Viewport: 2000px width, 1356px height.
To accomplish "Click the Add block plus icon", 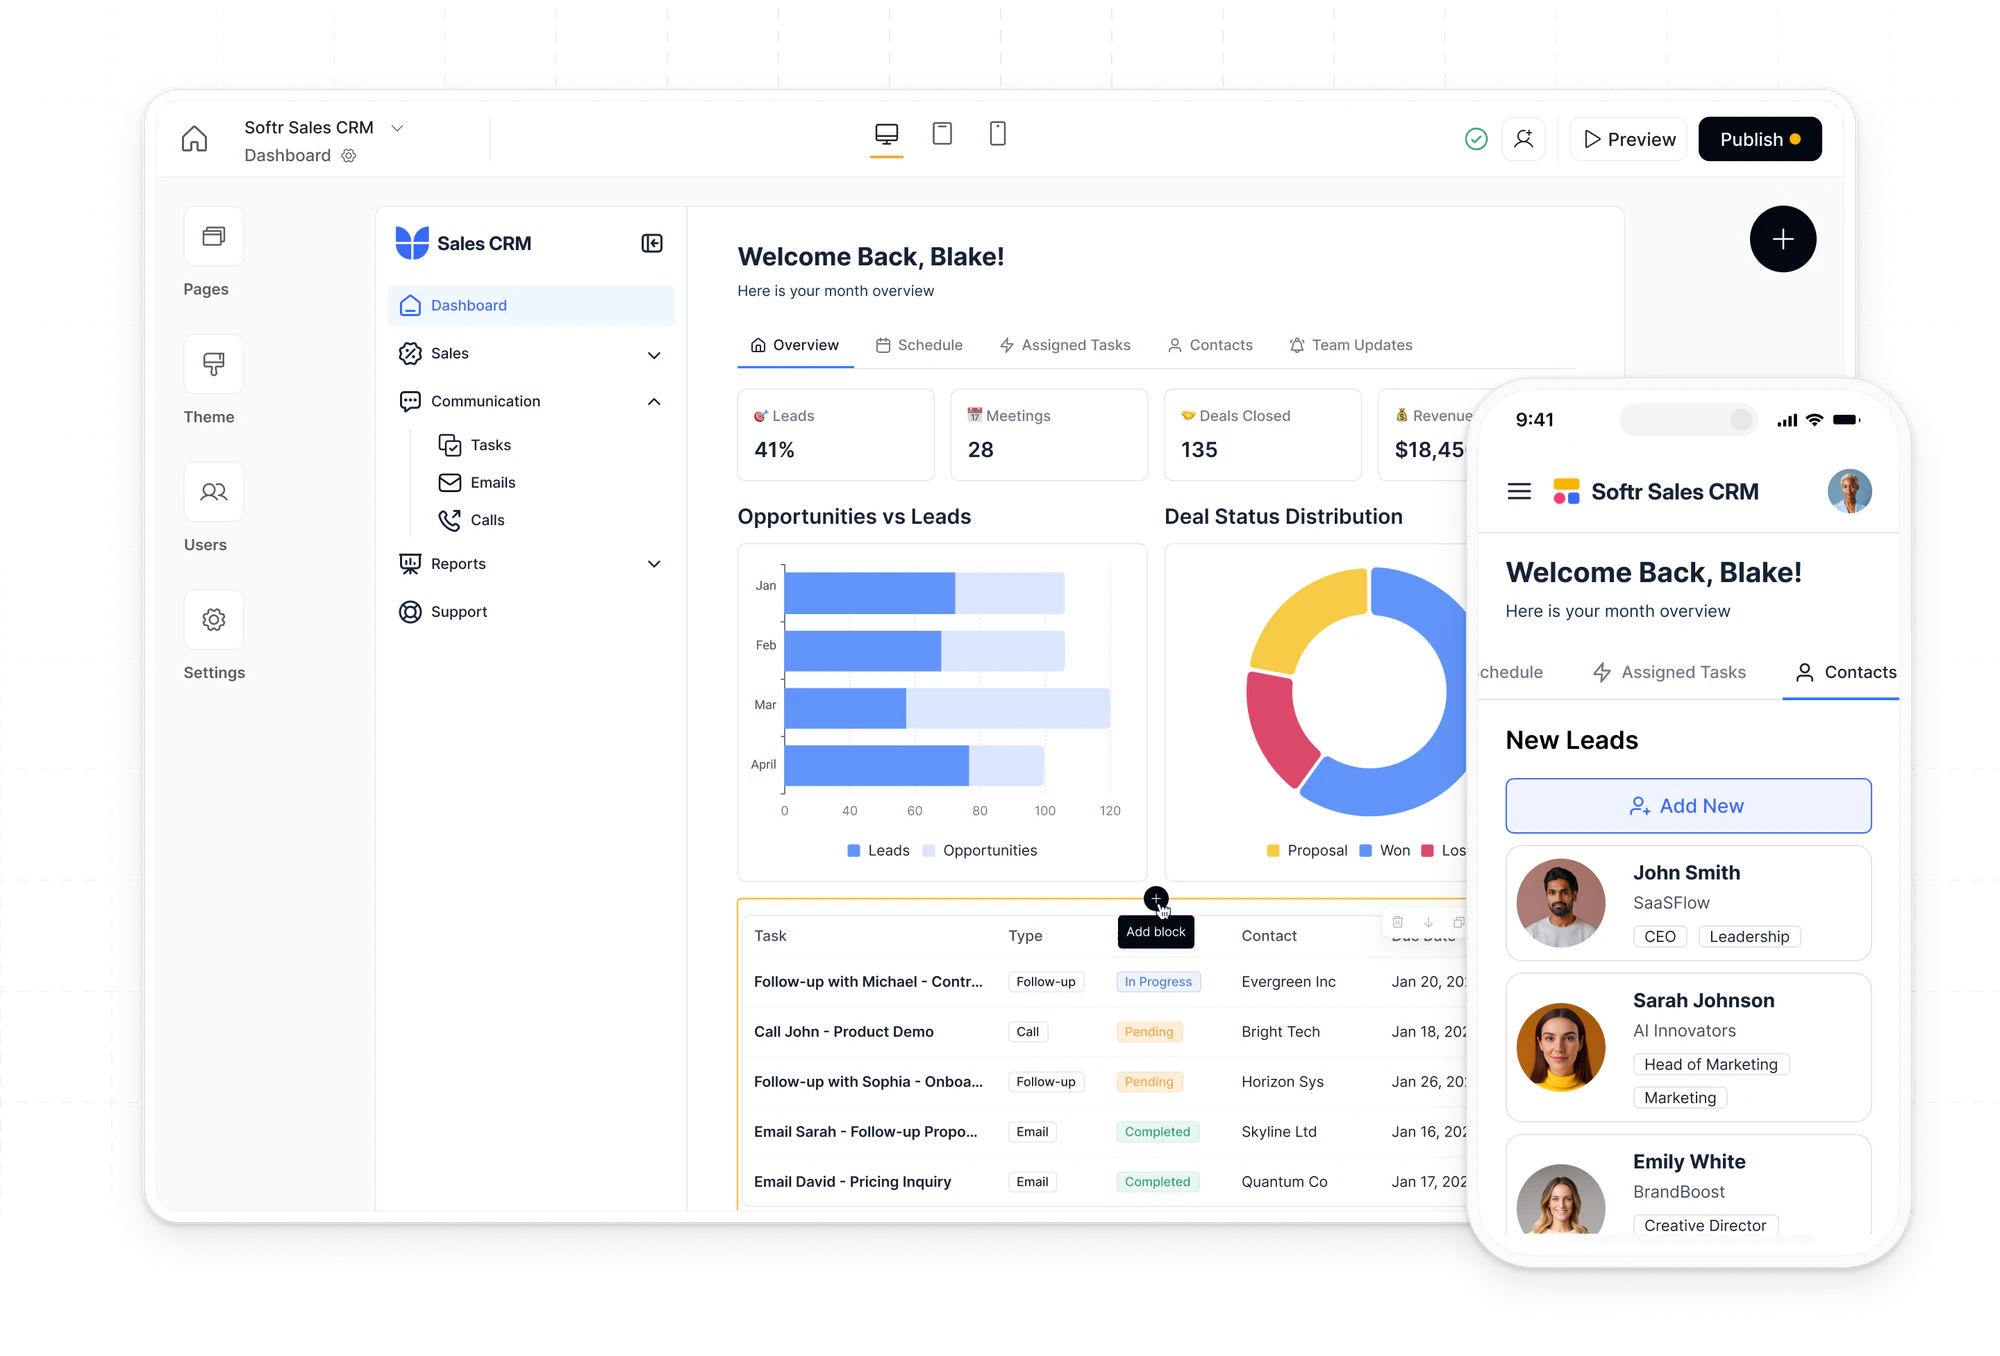I will (x=1156, y=899).
